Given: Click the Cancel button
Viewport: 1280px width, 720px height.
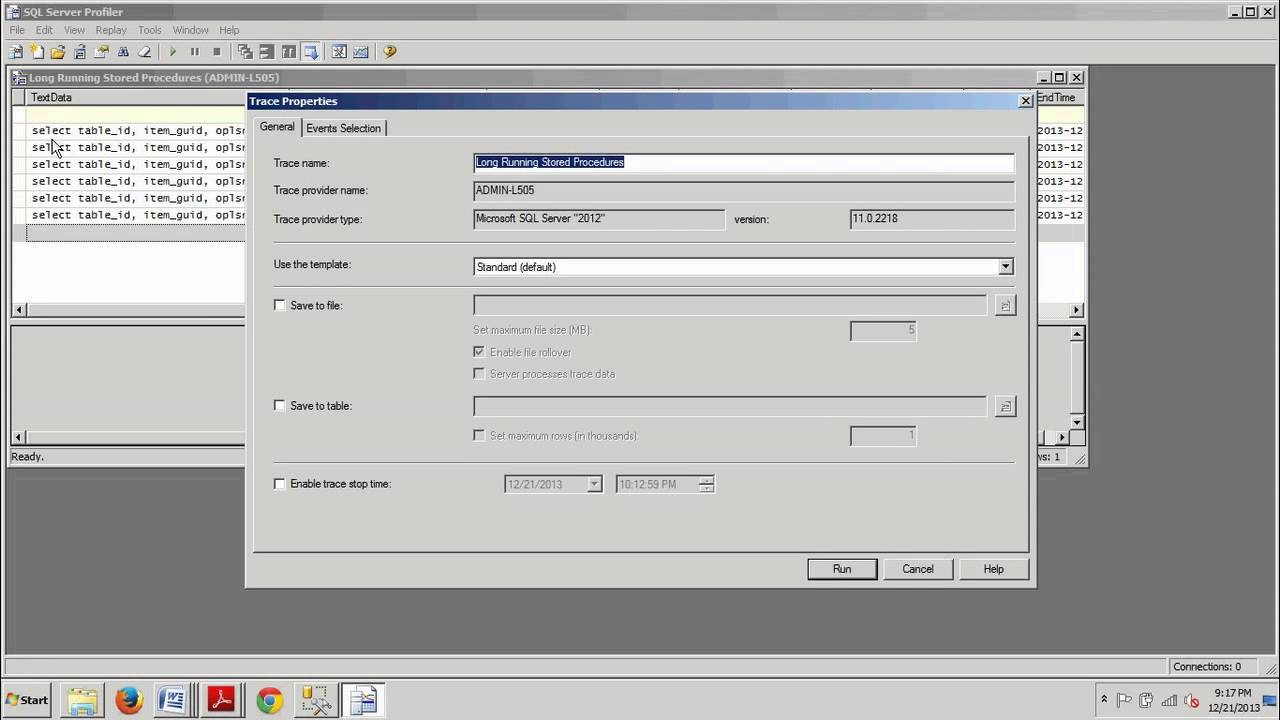Looking at the screenshot, I should tap(918, 569).
